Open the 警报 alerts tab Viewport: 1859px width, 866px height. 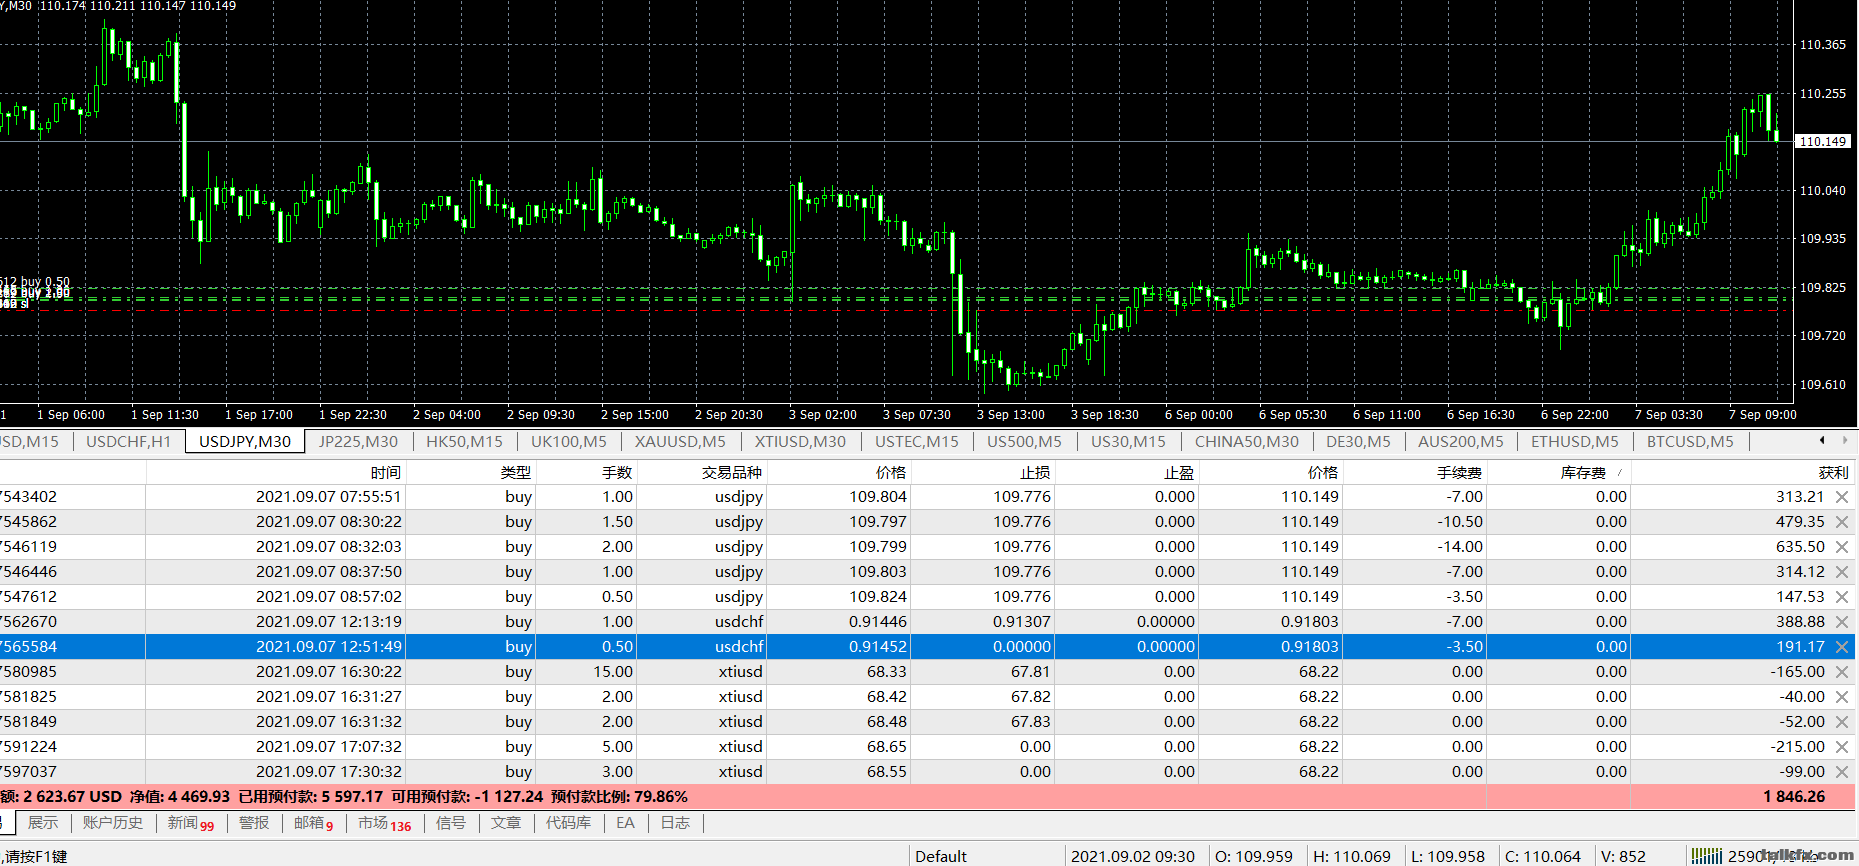254,823
